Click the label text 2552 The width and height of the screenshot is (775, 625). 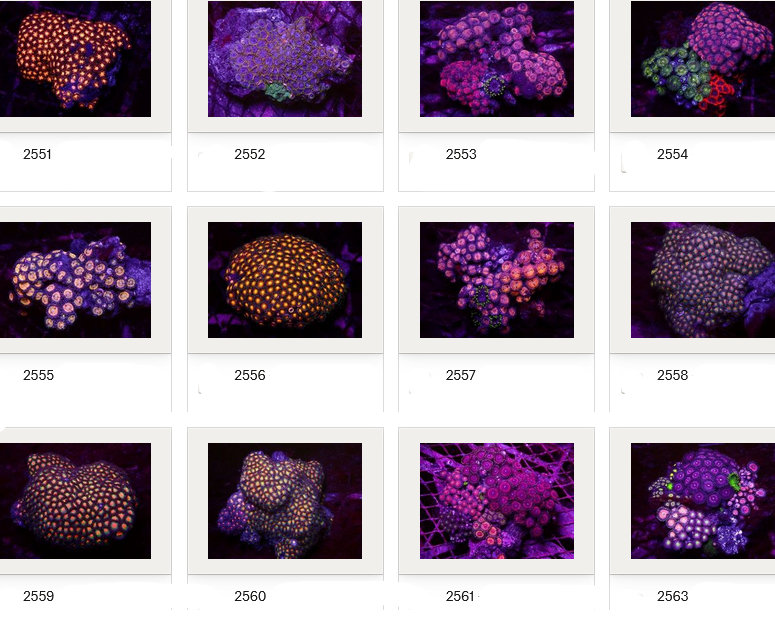[x=250, y=154]
